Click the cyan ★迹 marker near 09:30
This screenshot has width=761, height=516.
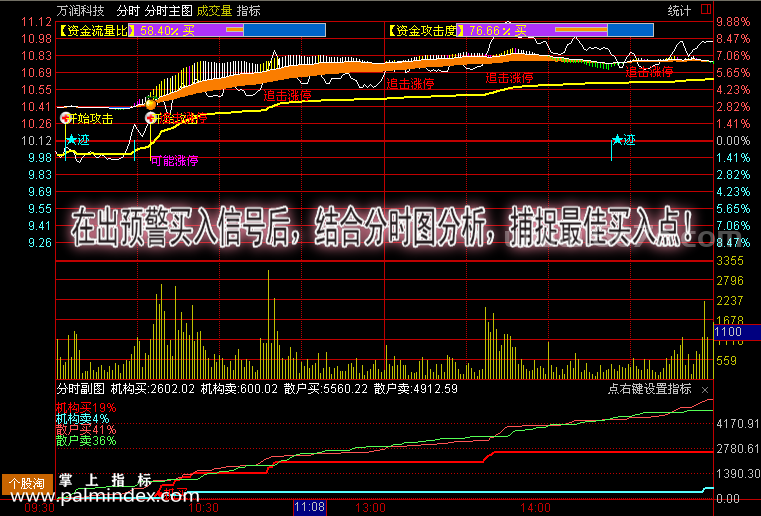click(78, 140)
